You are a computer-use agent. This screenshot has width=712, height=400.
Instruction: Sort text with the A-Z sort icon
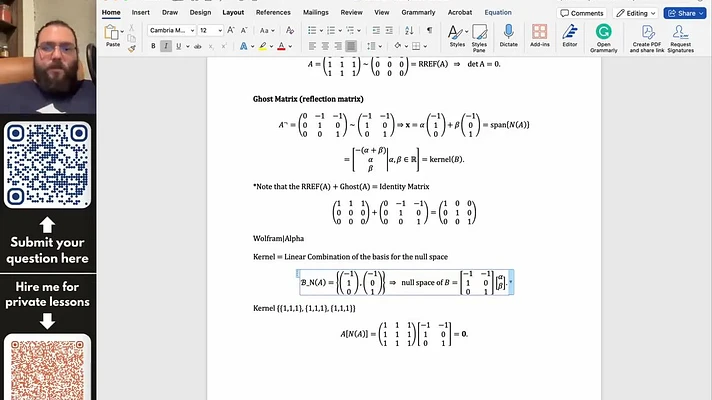click(x=409, y=30)
